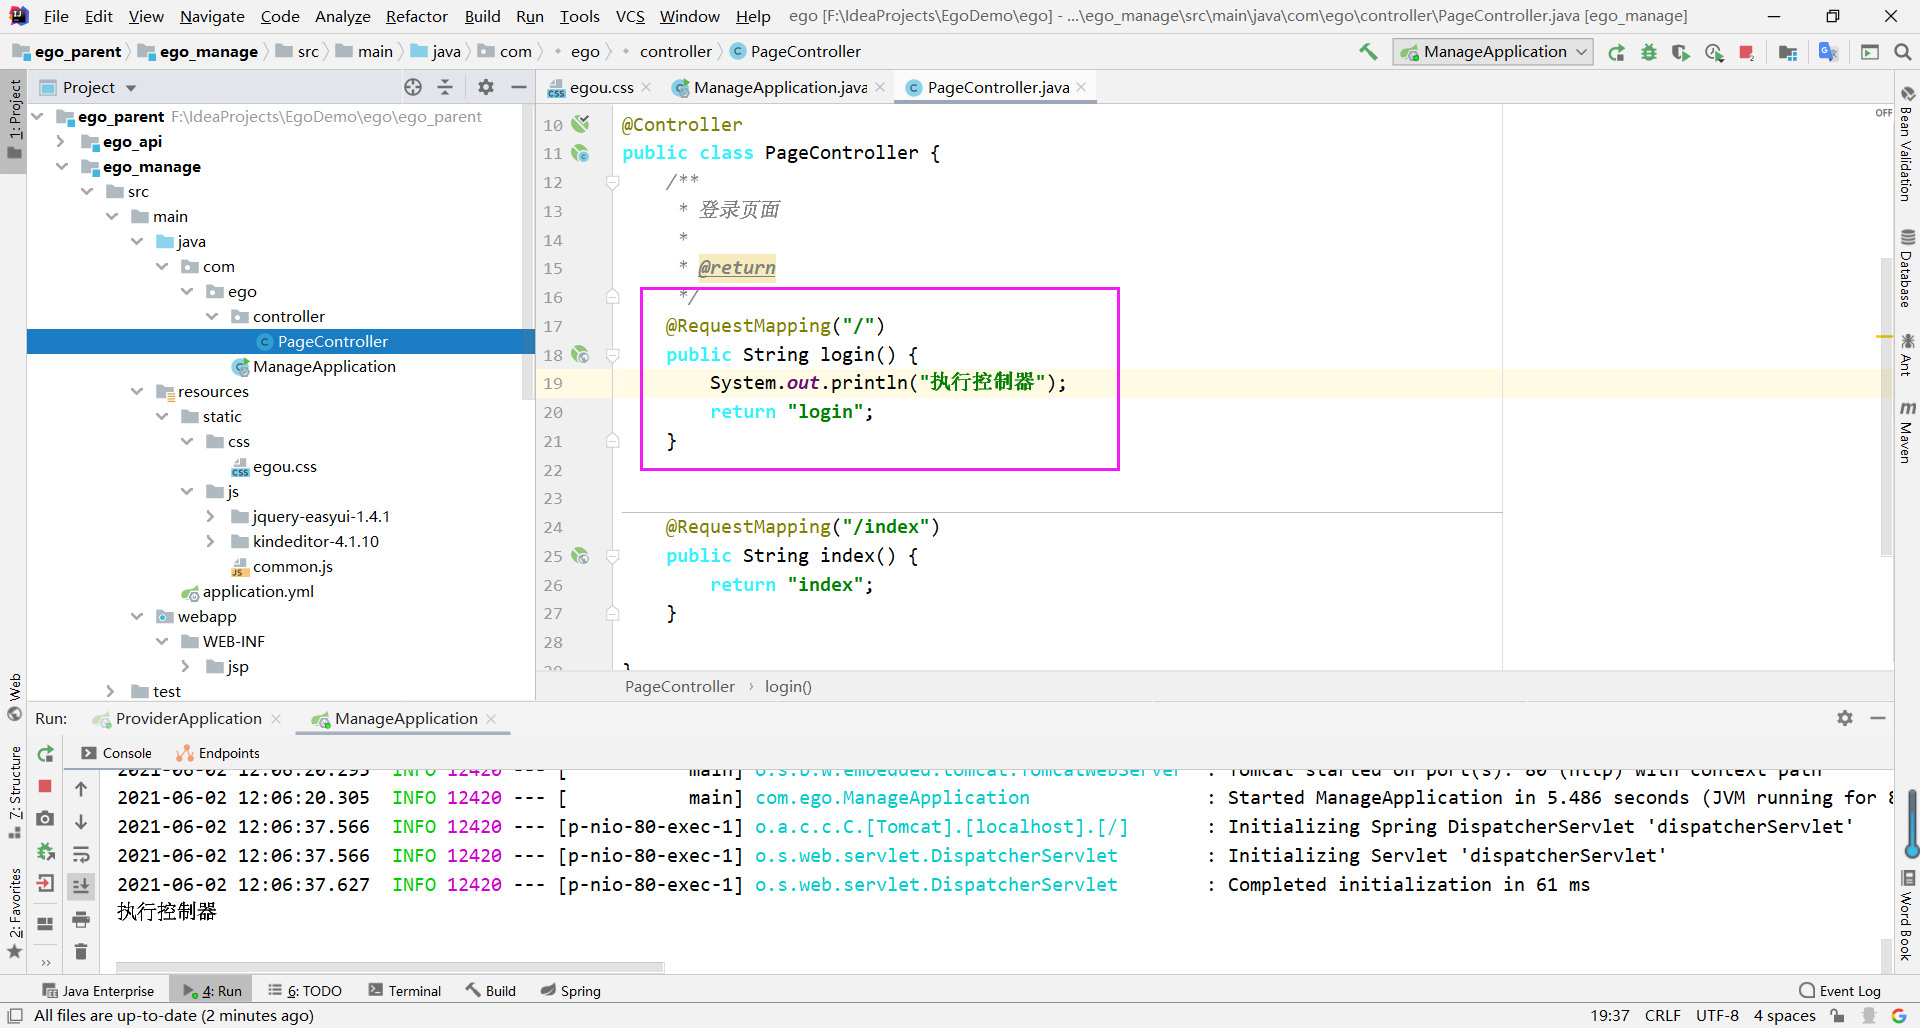The height and width of the screenshot is (1028, 1920).
Task: Open Project panel settings gear
Action: coord(486,88)
